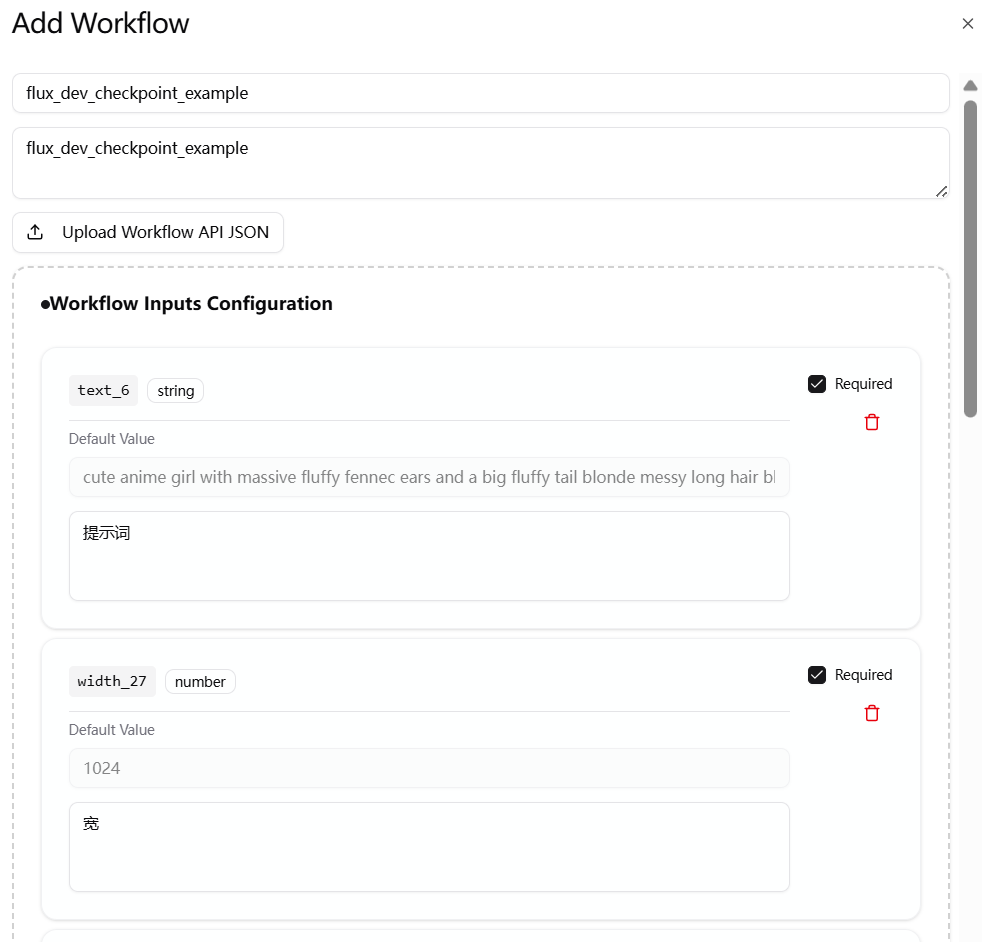Click the 提示词 description textarea
Screen dimensions: 993x942
pos(429,556)
